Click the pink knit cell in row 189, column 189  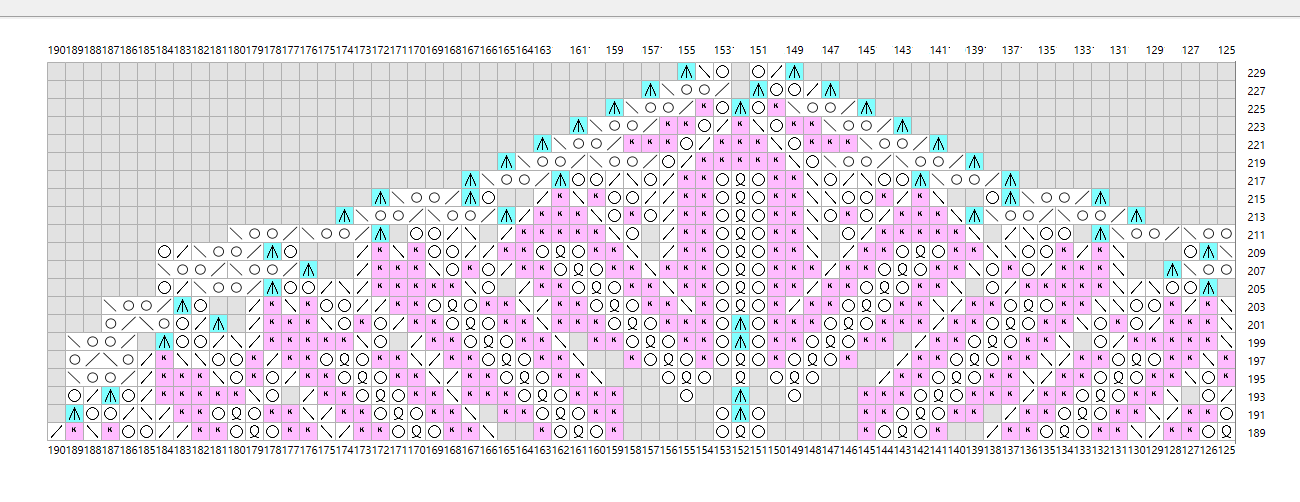point(74,431)
